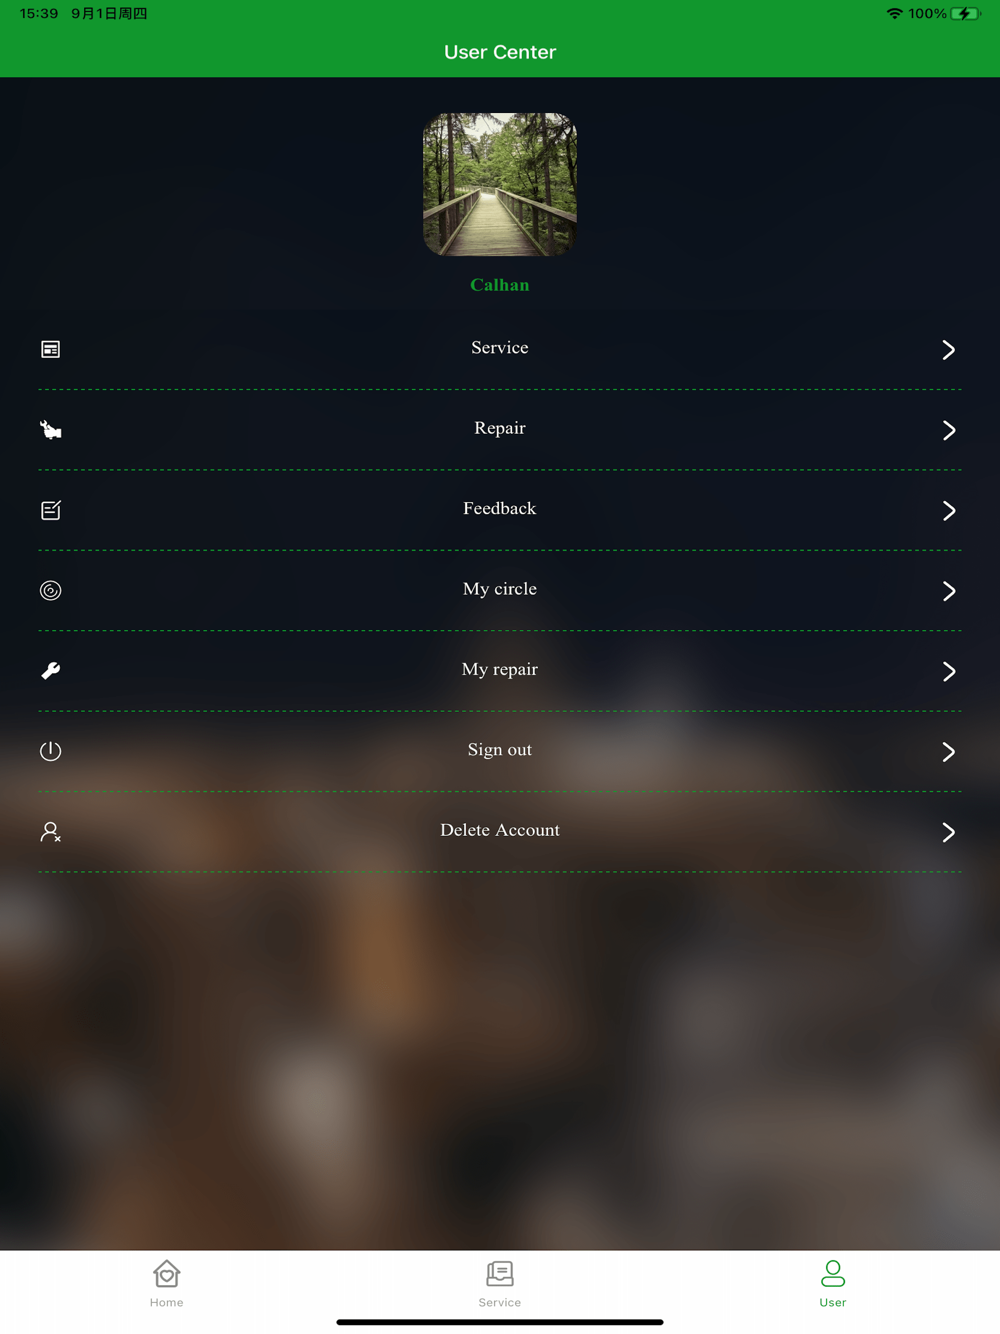
Task: Choose the Sign out option
Action: coord(500,750)
